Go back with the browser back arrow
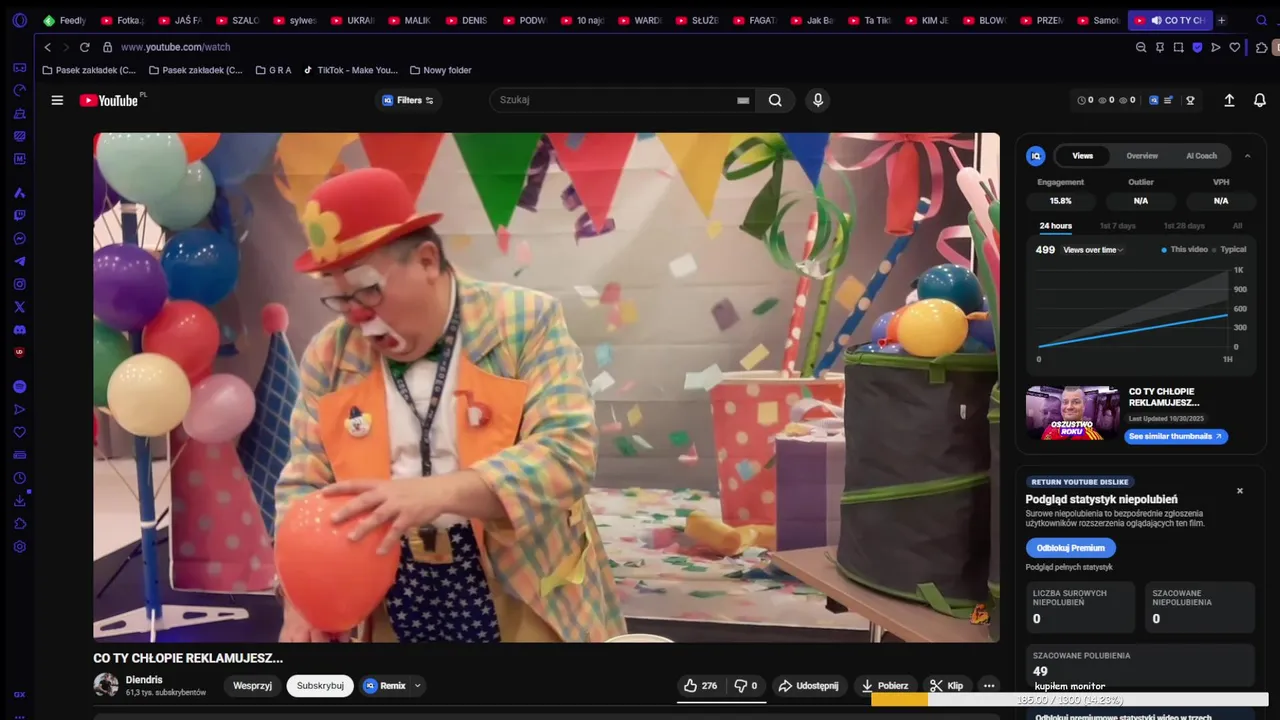The image size is (1280, 720). tap(48, 47)
